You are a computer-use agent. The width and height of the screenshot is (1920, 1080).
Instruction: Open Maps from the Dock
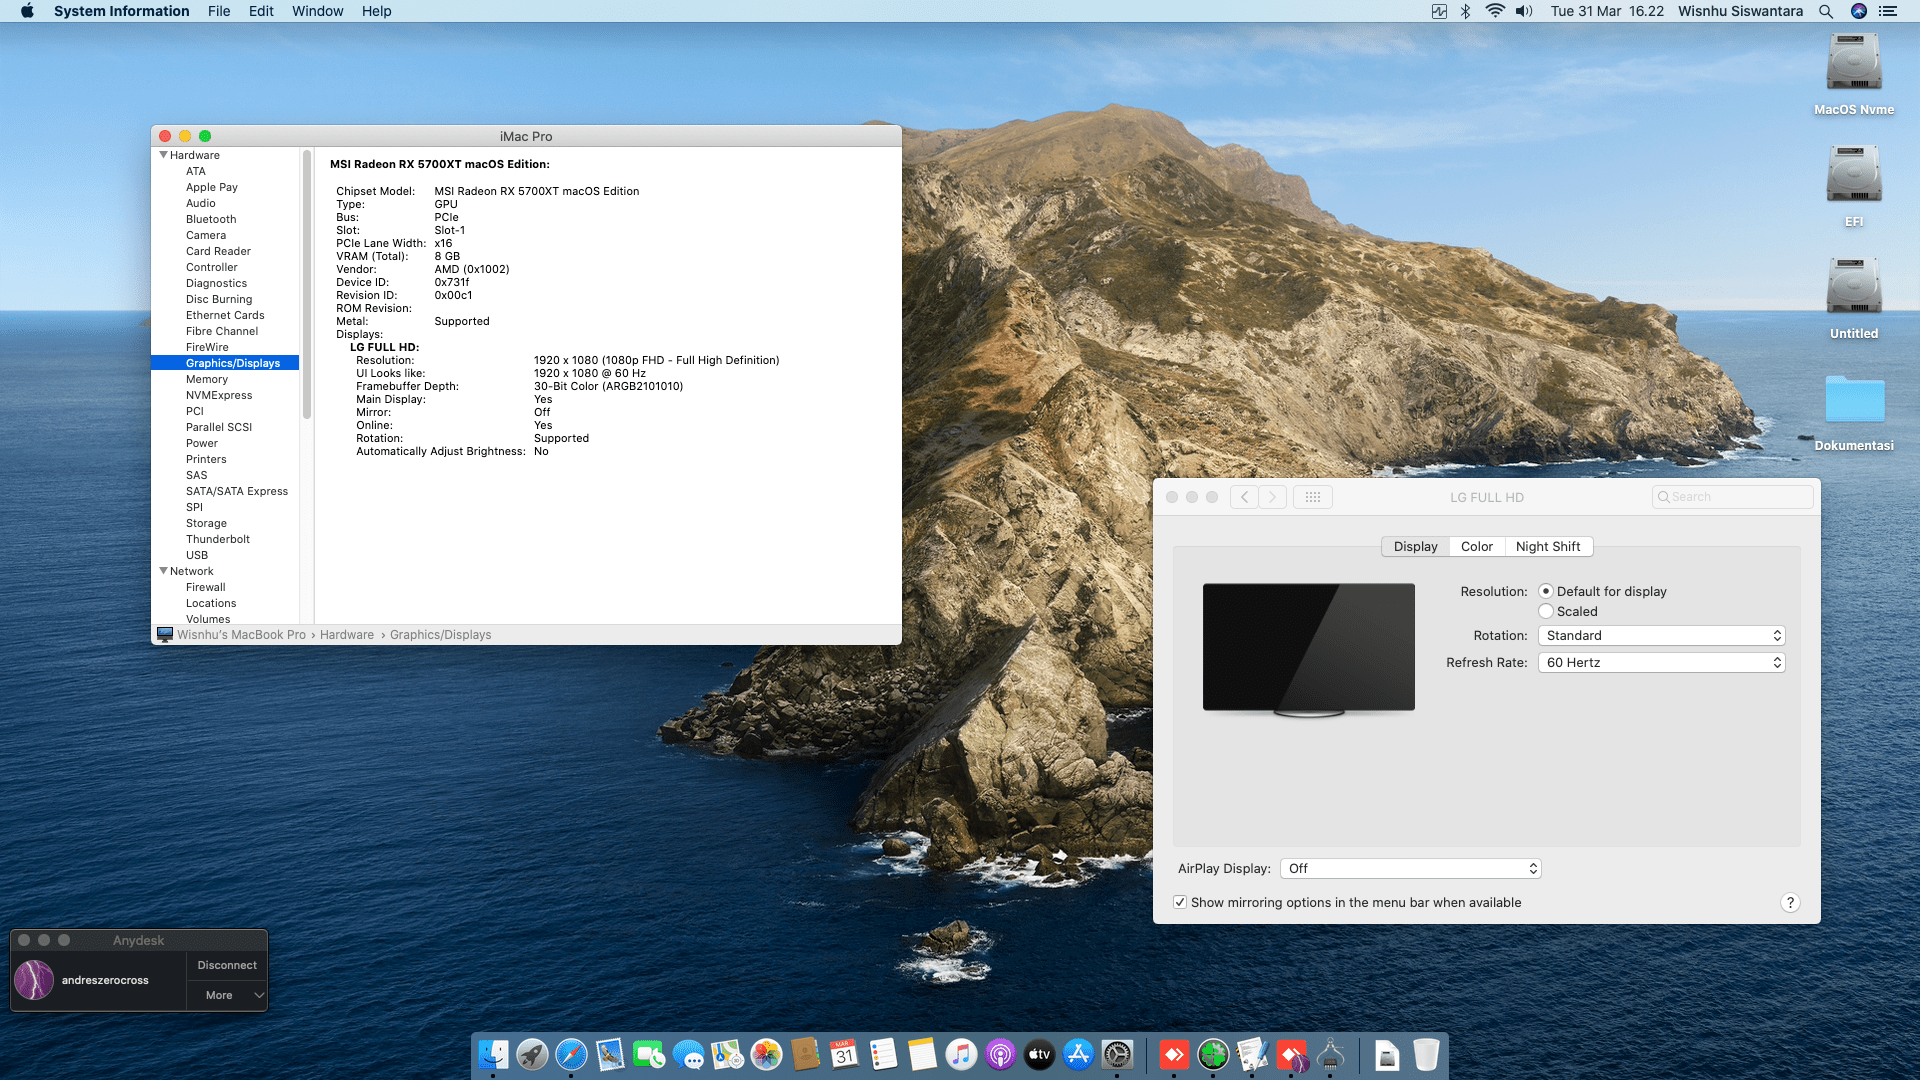(x=727, y=1054)
